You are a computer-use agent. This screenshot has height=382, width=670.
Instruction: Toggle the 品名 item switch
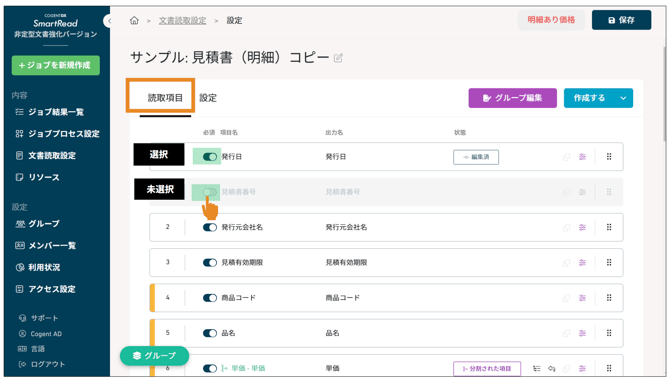pos(210,333)
